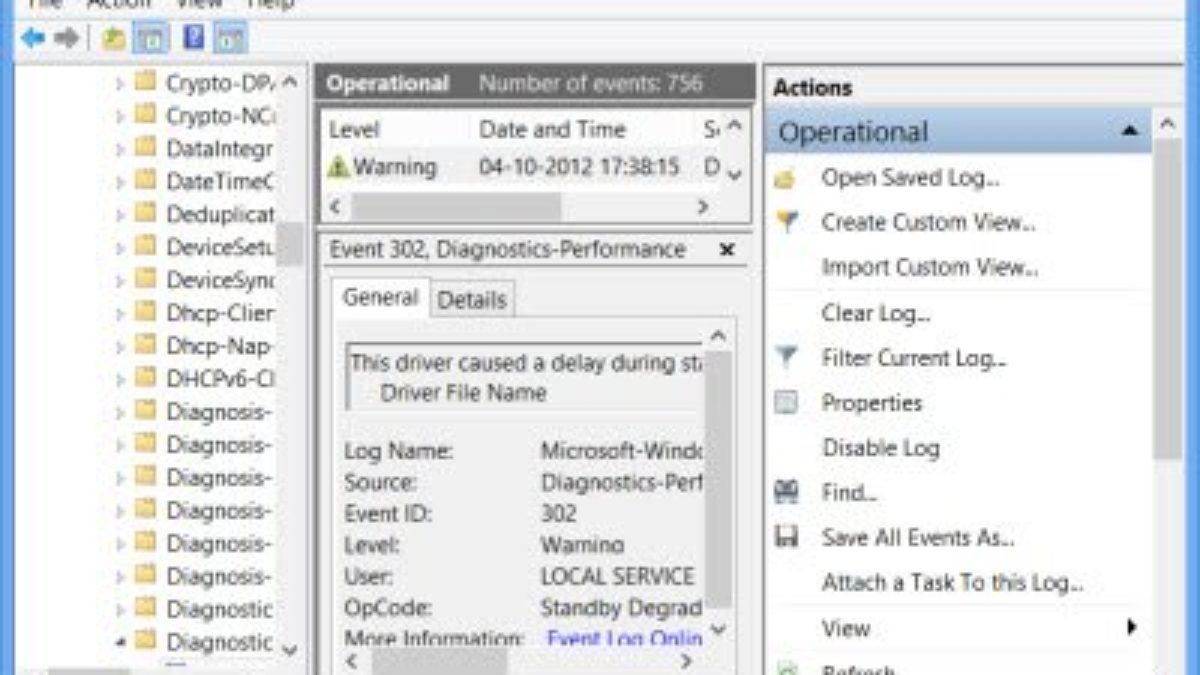Sort by the Date and Time column header
This screenshot has width=1200, height=675.
pos(552,129)
